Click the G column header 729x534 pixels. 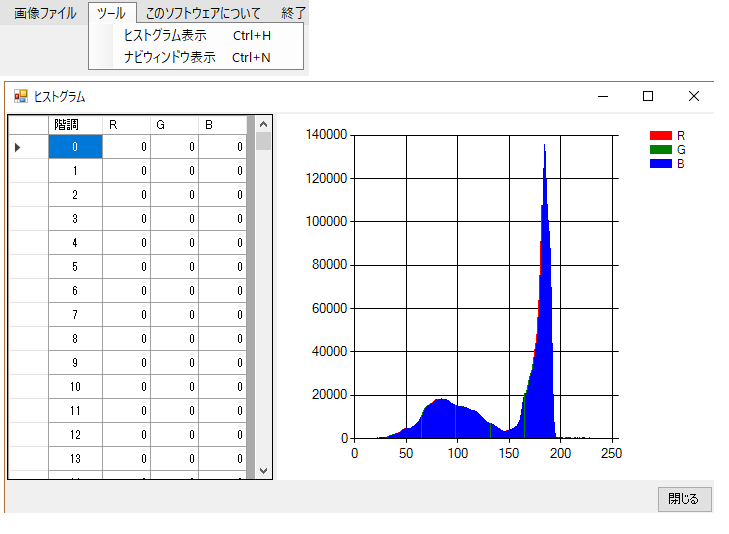[x=174, y=124]
